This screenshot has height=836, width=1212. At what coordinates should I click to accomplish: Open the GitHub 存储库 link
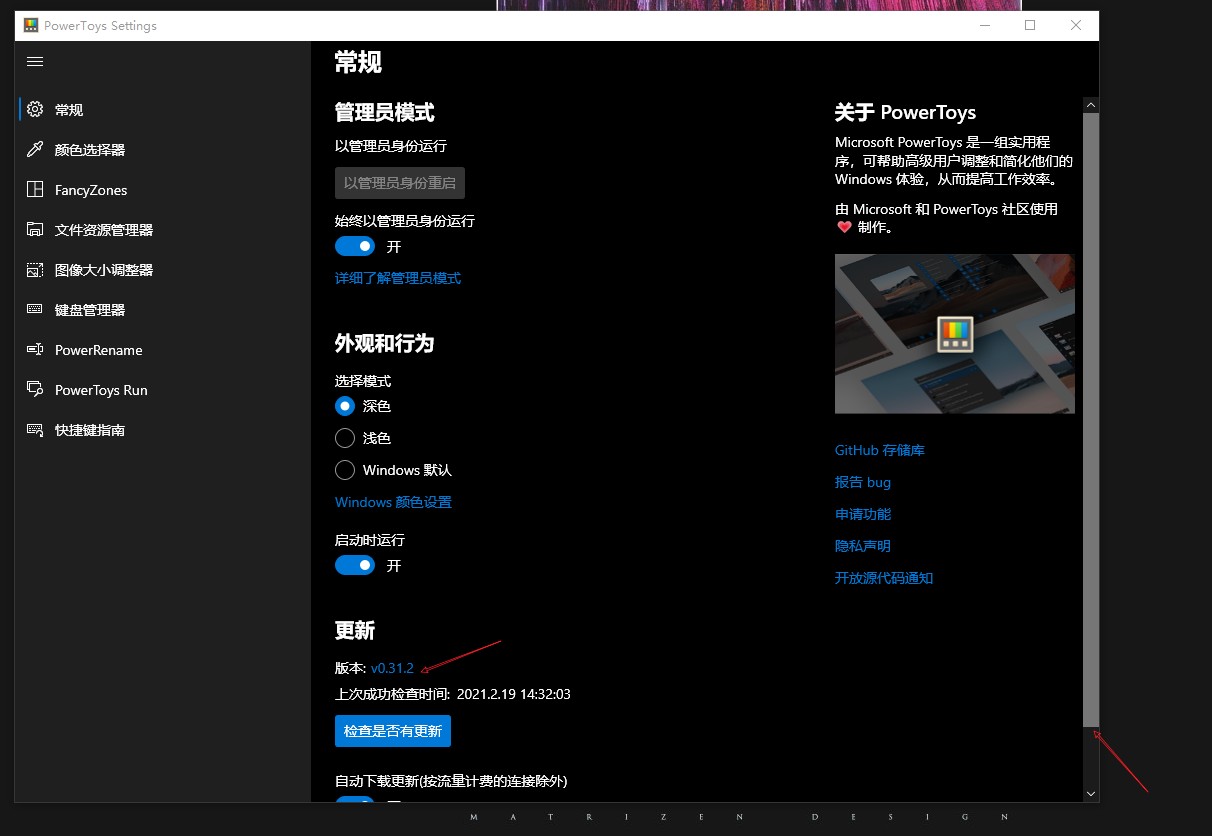pos(879,450)
